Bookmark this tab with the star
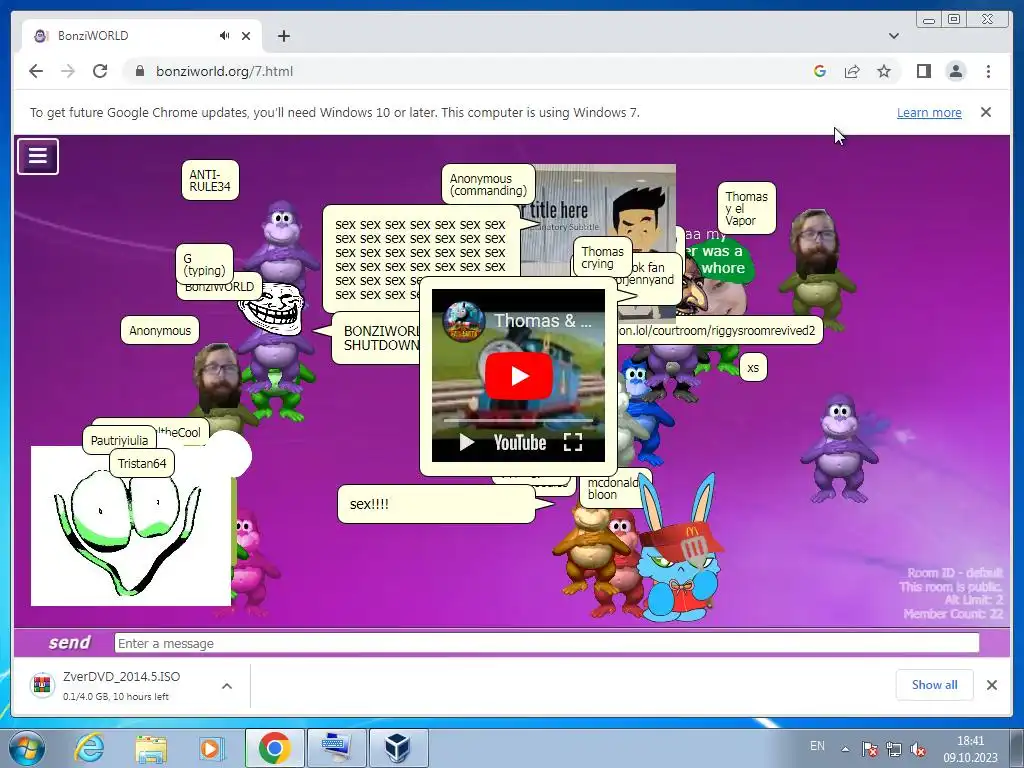 pos(884,71)
